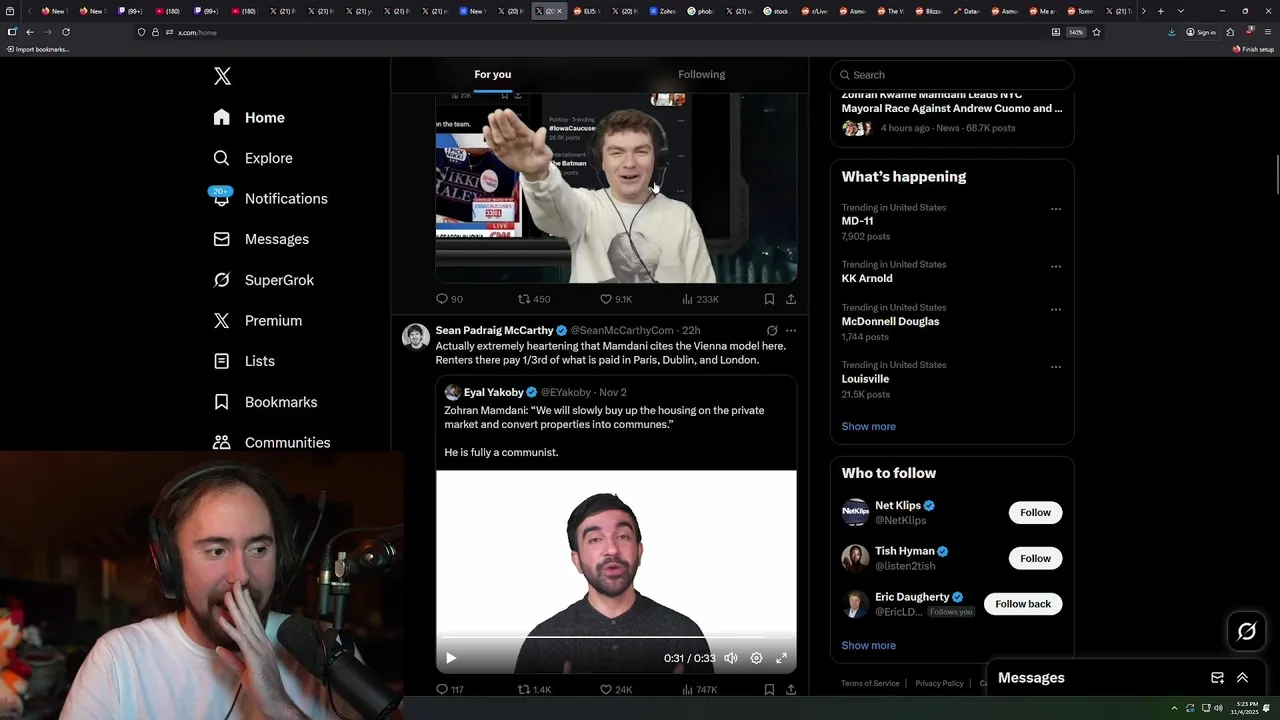Open Sean Padraig McCarthy's profile avatar

point(416,337)
